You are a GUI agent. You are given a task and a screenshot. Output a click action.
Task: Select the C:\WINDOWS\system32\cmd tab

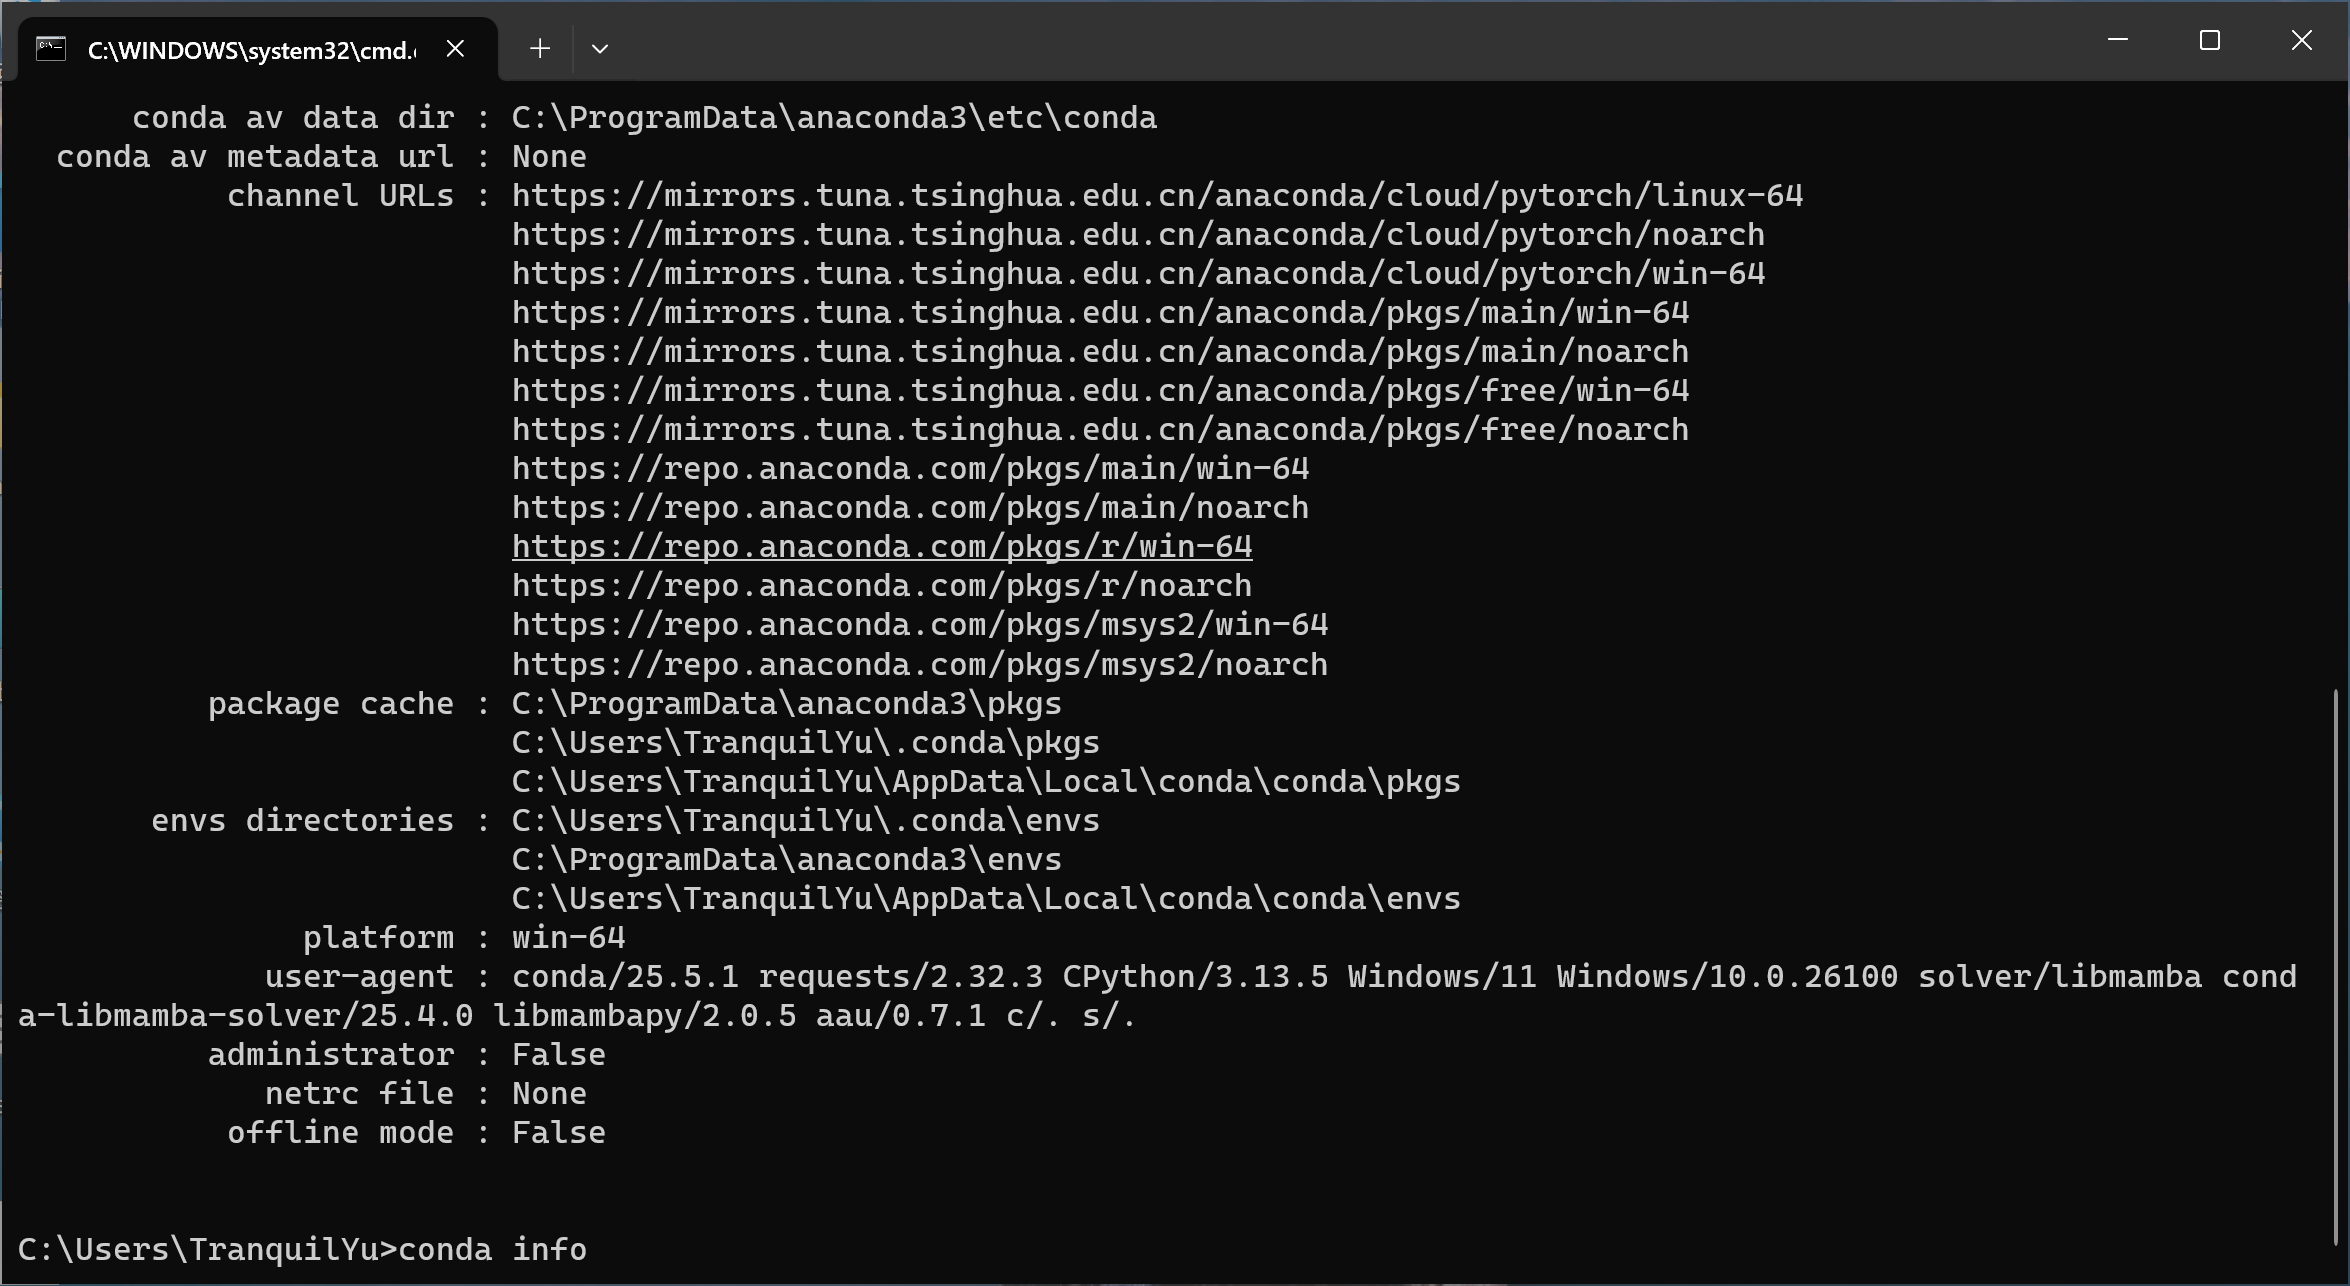tap(250, 50)
